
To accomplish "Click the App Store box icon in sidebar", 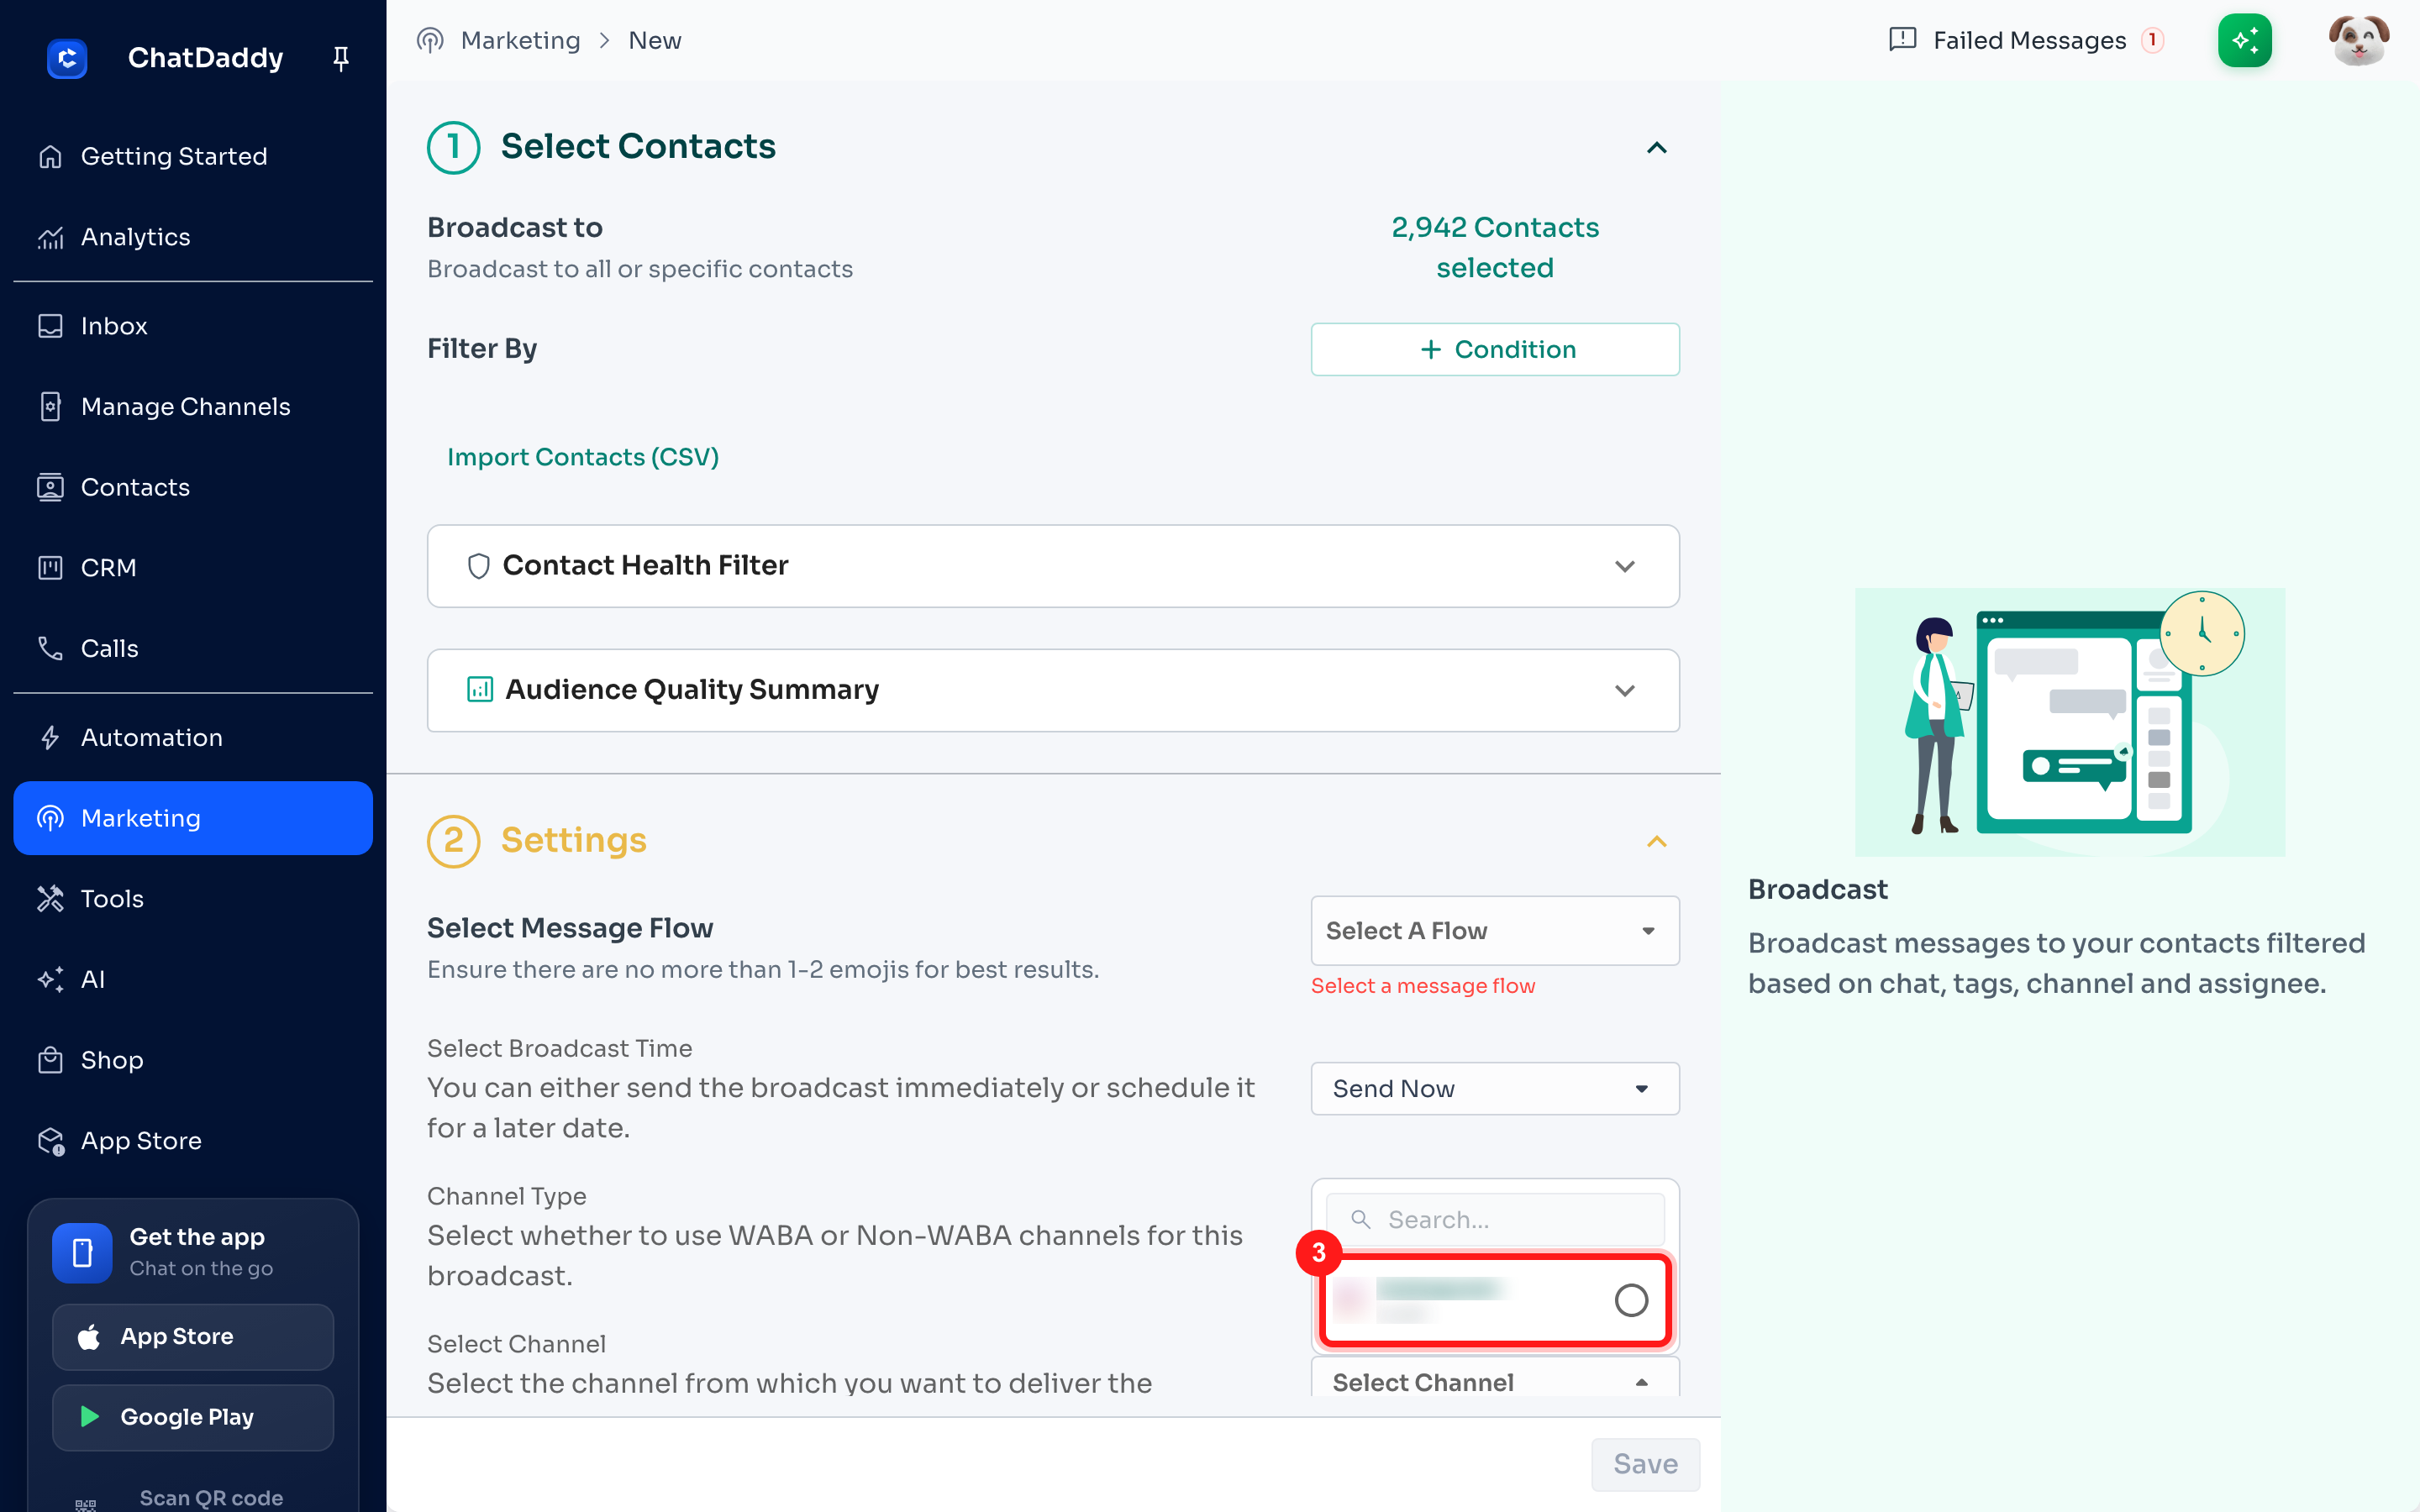I will coord(51,1141).
